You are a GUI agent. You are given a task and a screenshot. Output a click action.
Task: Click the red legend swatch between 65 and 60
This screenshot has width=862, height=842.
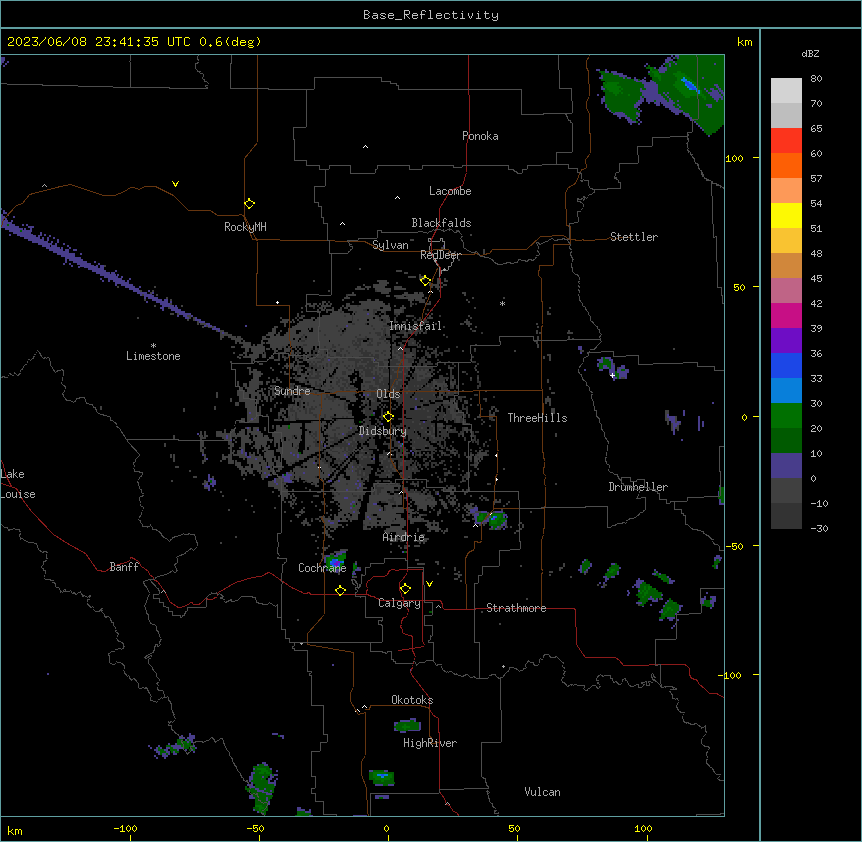click(786, 141)
